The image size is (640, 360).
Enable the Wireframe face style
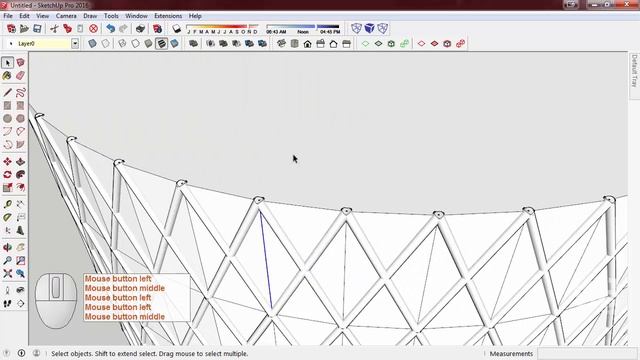[x=122, y=43]
